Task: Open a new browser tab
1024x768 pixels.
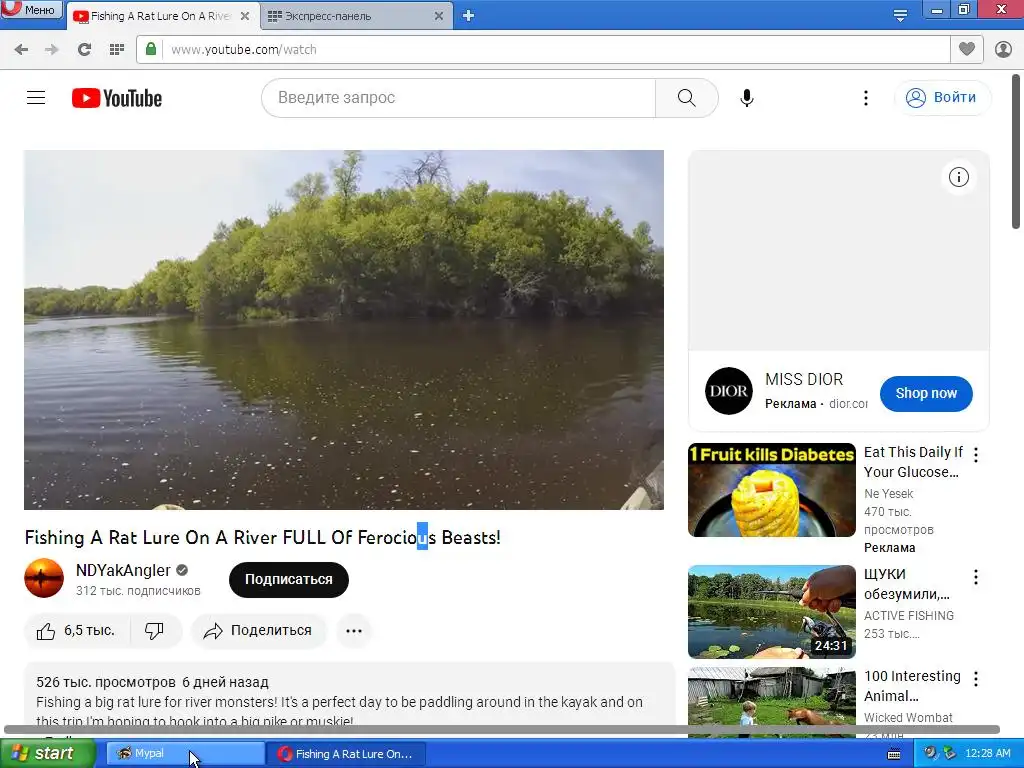Action: coord(468,16)
